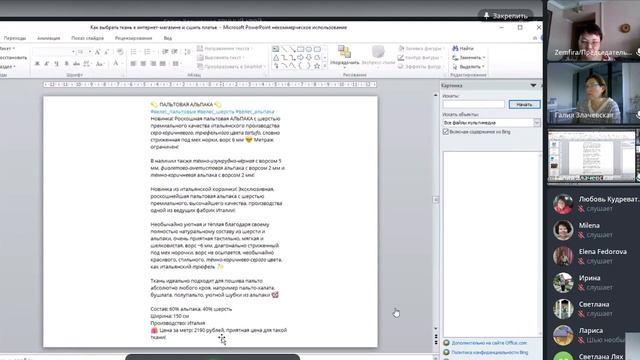Open the Animations ribbon tab
640x360 pixels.
pyautogui.click(x=49, y=38)
